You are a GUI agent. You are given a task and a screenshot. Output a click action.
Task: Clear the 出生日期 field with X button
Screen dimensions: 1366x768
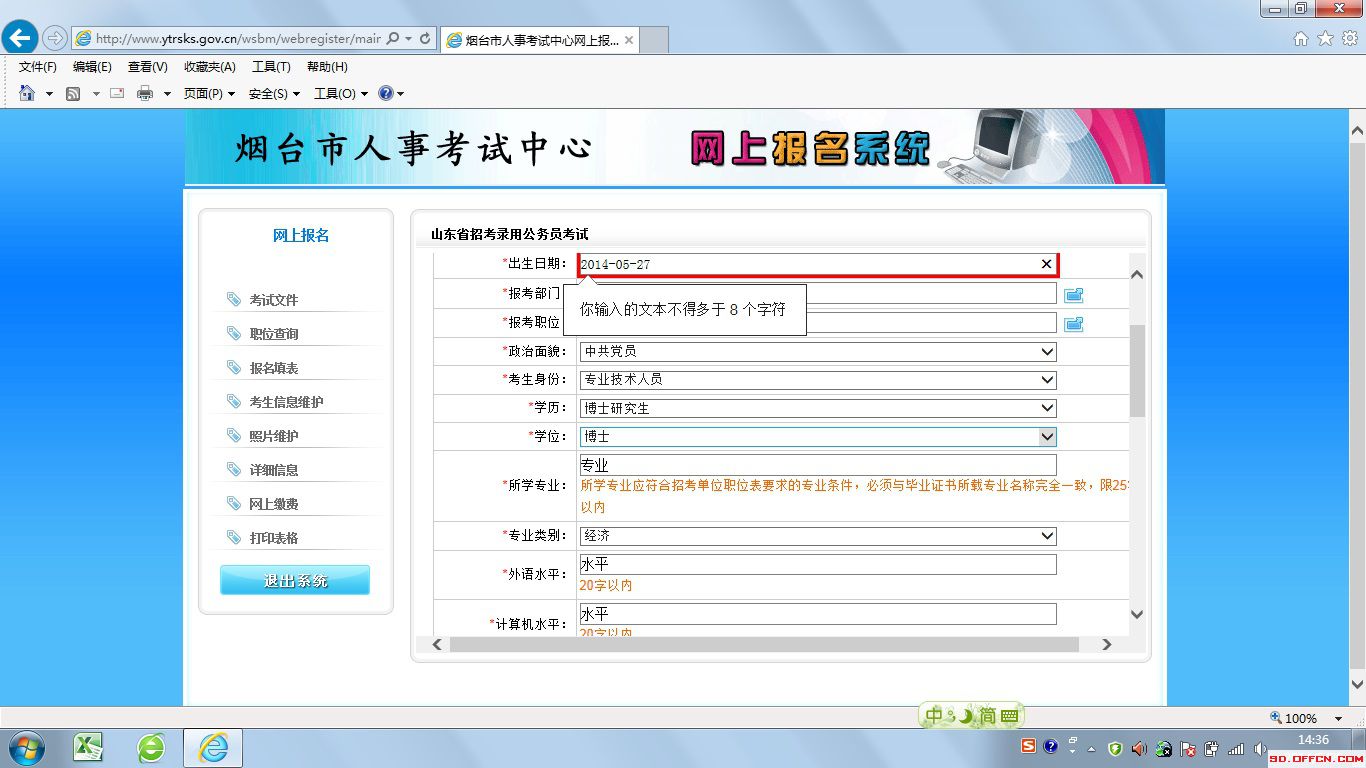1046,264
